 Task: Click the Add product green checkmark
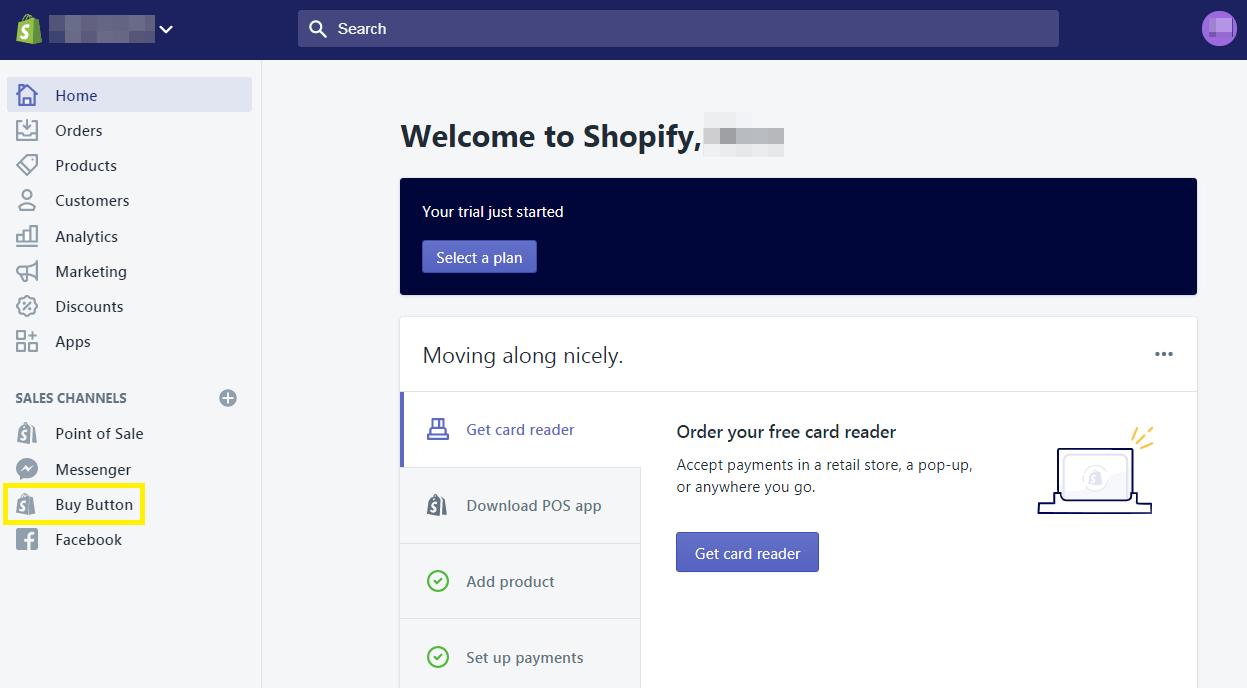point(438,581)
